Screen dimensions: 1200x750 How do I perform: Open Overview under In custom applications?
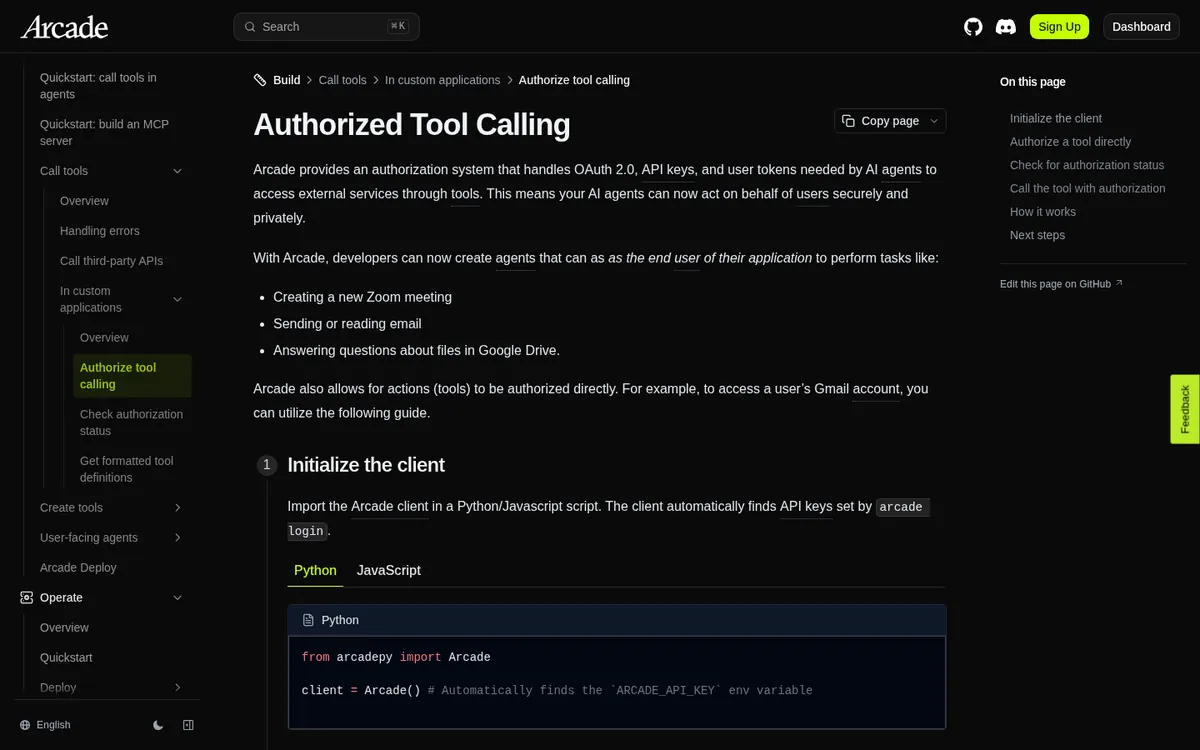click(x=104, y=337)
